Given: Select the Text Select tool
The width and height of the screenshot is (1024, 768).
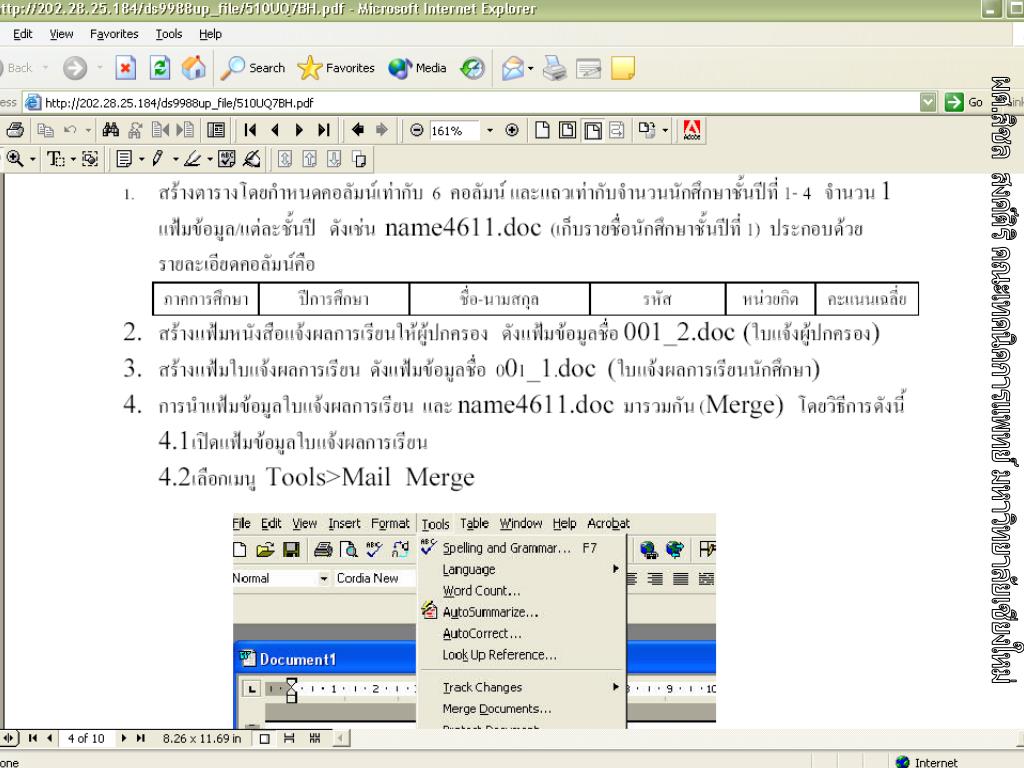Looking at the screenshot, I should pyautogui.click(x=56, y=159).
